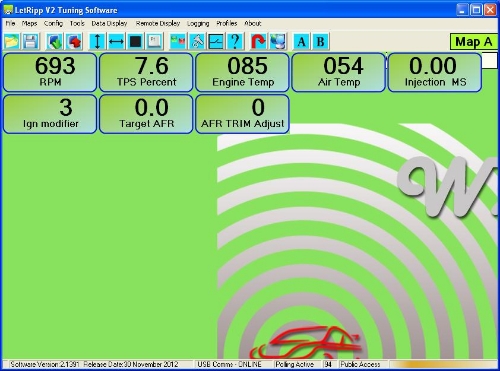This screenshot has height=371, width=500.
Task: Select the TPS Percent gauge
Action: (146, 72)
